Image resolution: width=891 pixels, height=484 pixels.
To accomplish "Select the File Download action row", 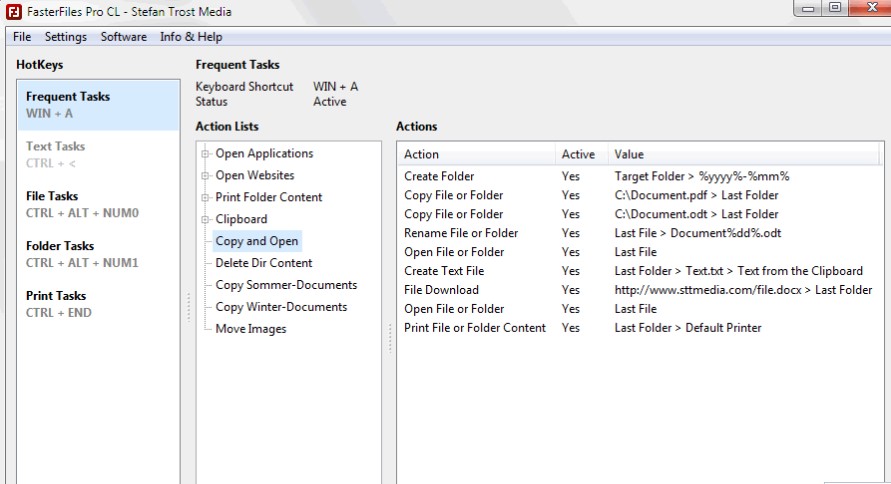I will pyautogui.click(x=441, y=290).
